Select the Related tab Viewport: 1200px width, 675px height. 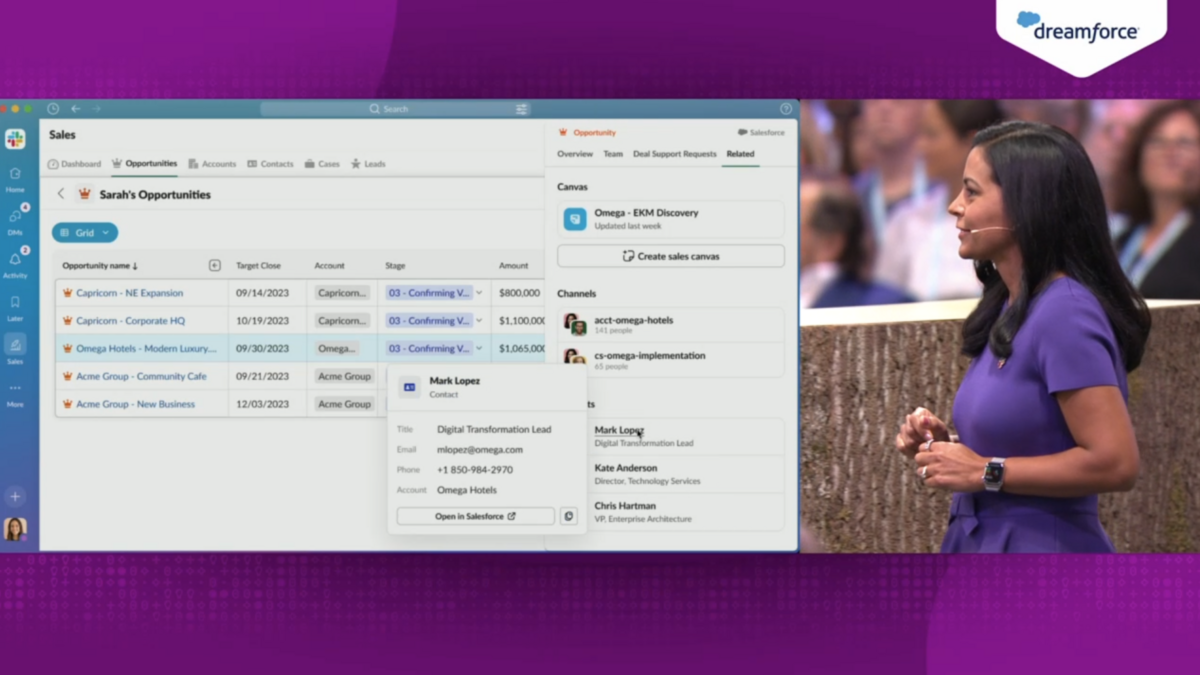[740, 154]
